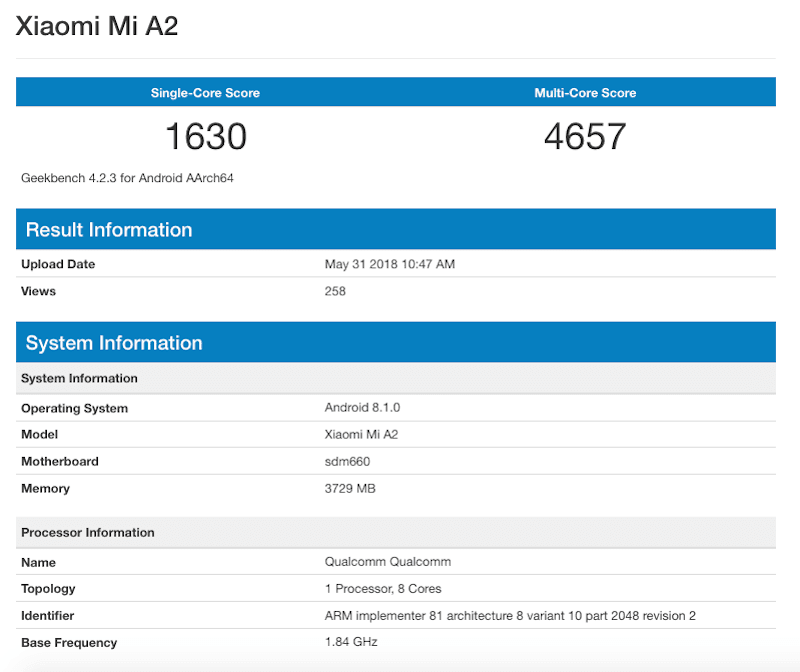
Task: Click the Model label
Action: click(x=39, y=435)
